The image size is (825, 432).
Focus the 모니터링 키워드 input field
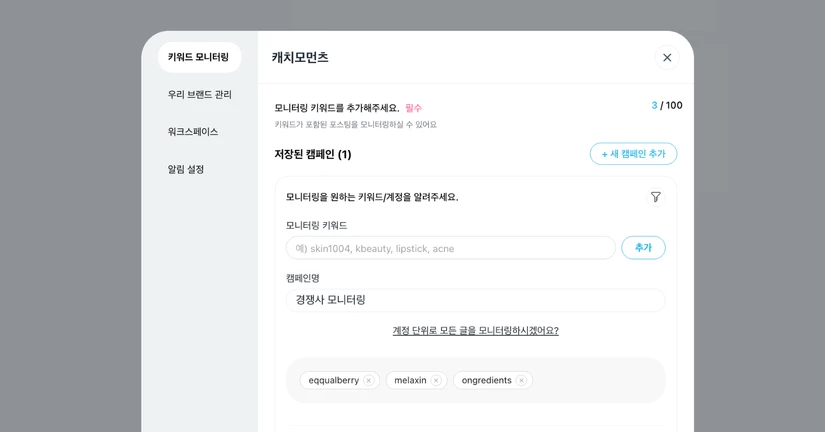[x=450, y=248]
